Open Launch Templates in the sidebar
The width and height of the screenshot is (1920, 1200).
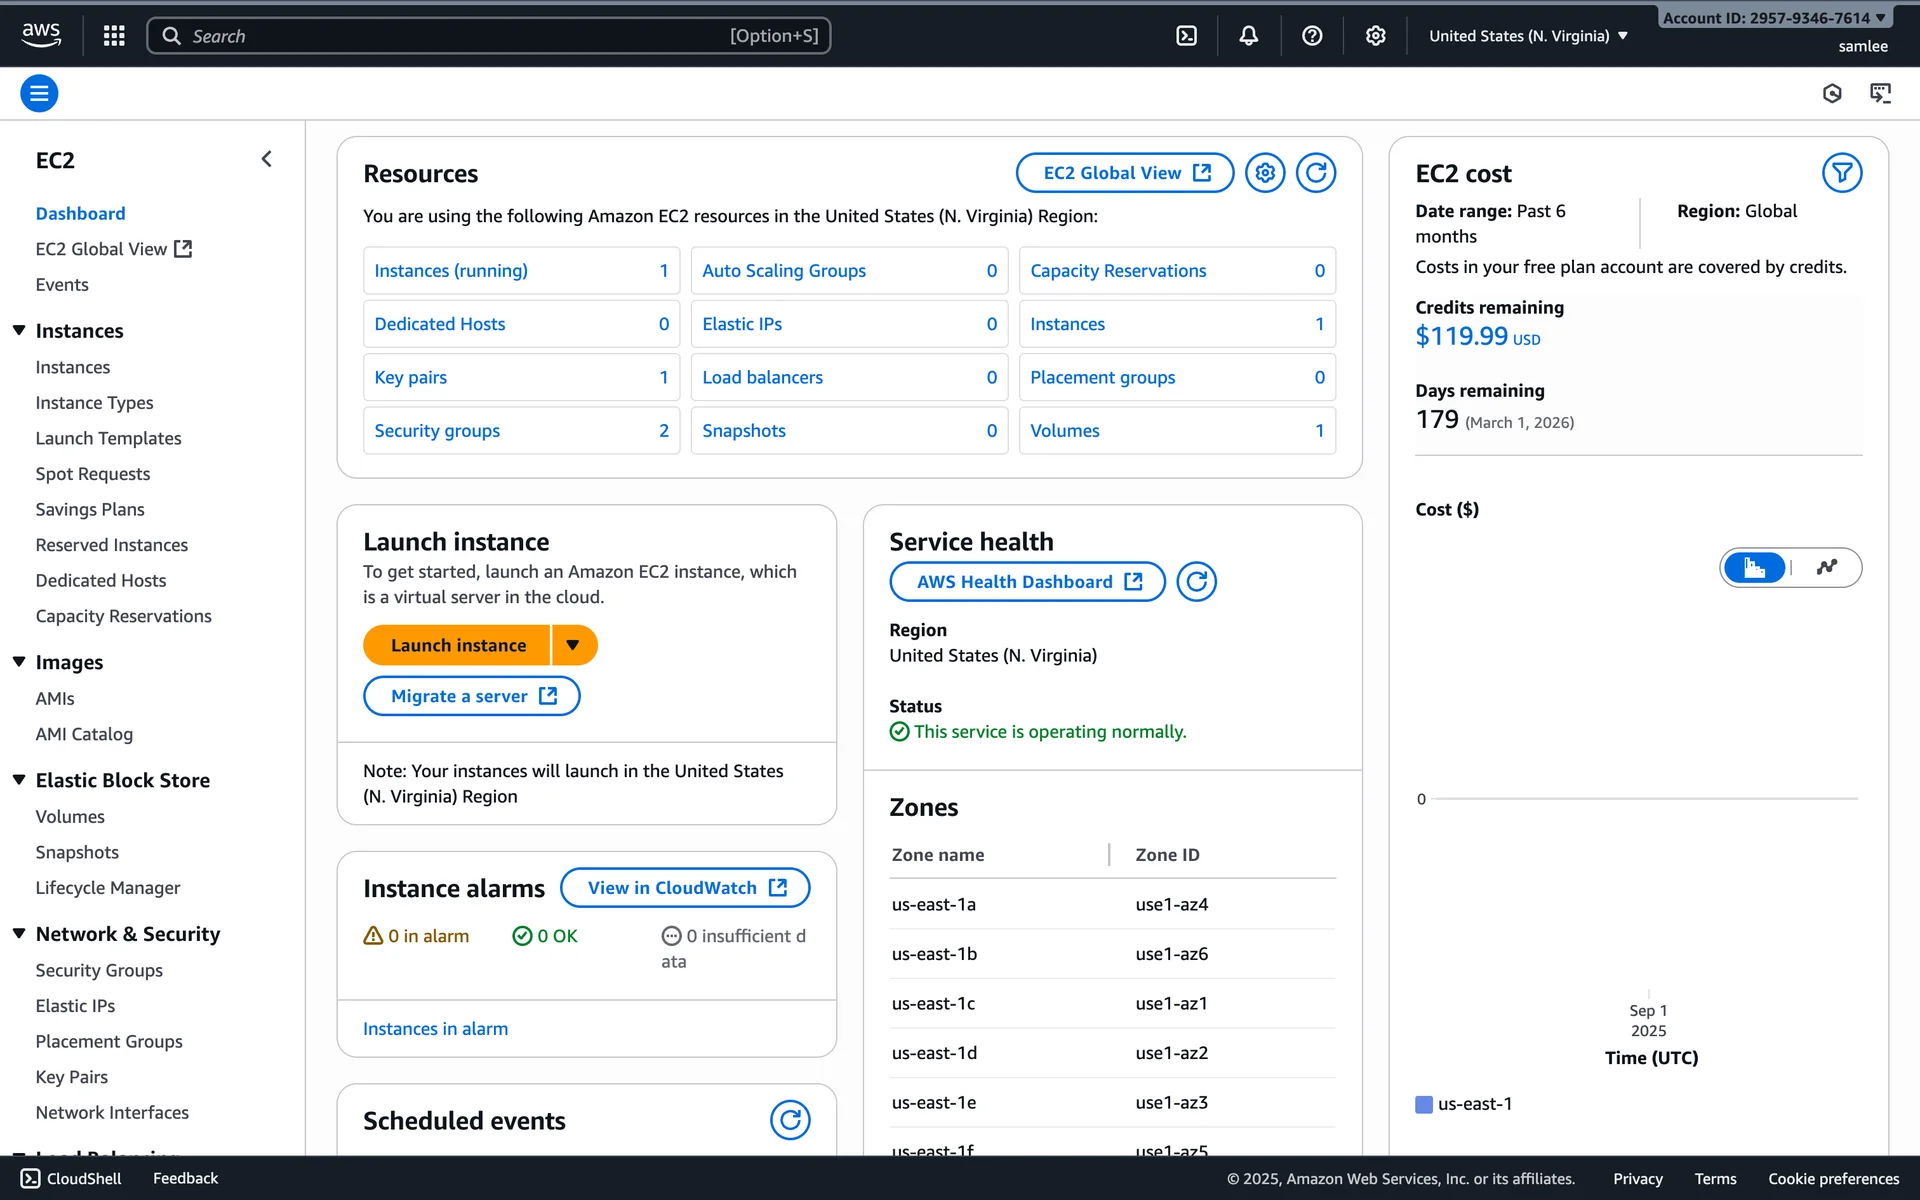pyautogui.click(x=108, y=438)
